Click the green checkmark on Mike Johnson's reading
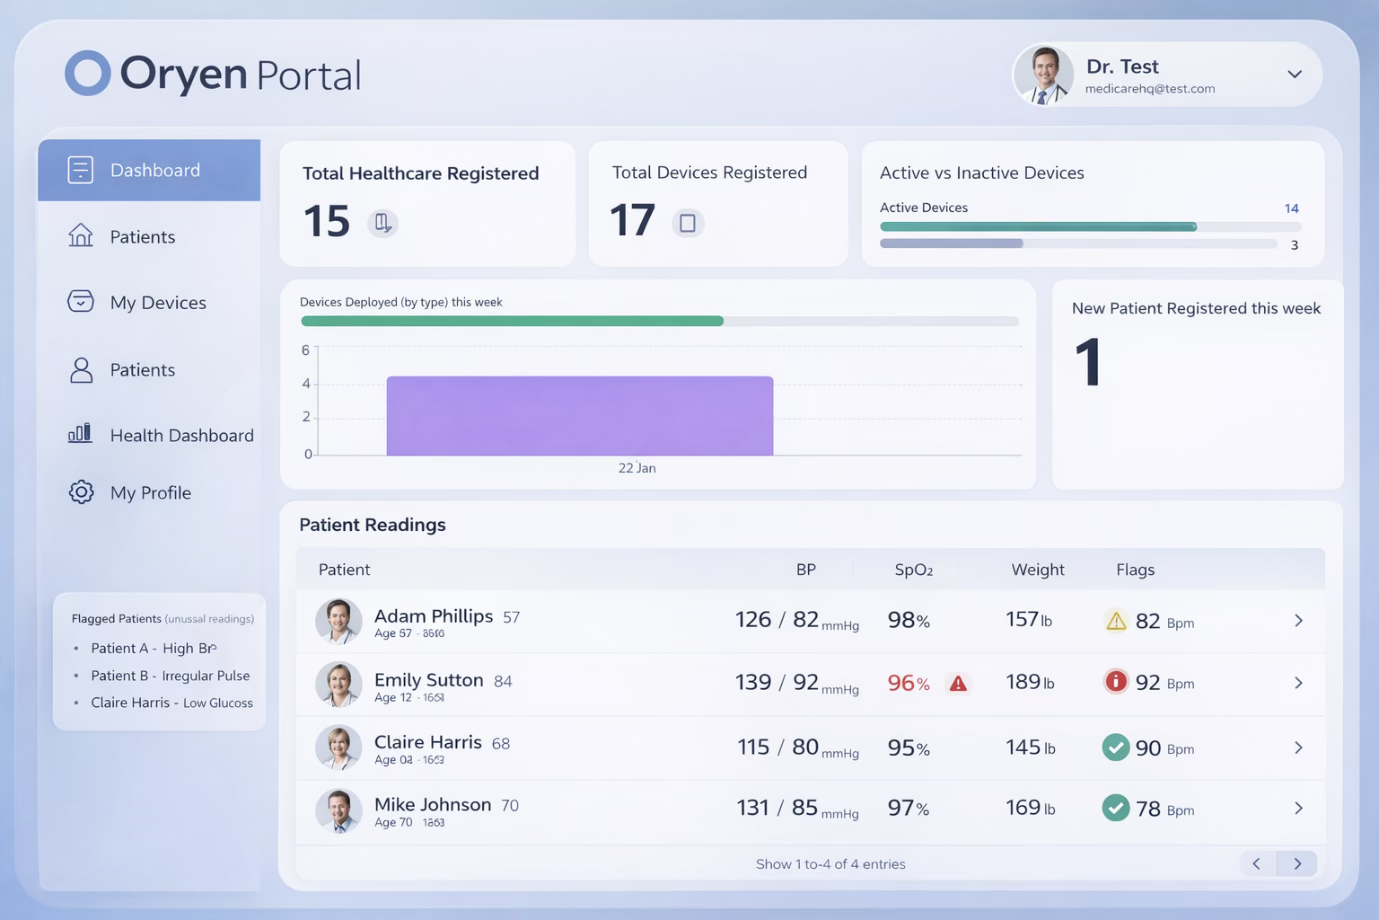Viewport: 1379px width, 920px height. tap(1116, 808)
